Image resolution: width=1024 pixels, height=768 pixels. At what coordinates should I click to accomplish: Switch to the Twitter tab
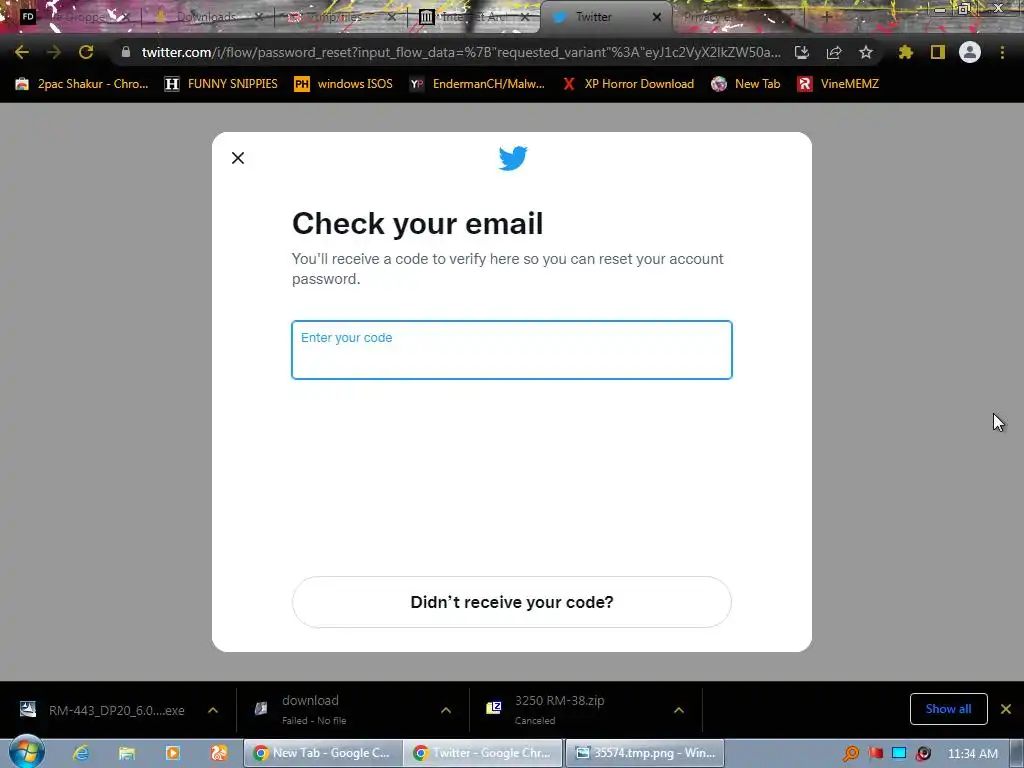pyautogui.click(x=594, y=17)
